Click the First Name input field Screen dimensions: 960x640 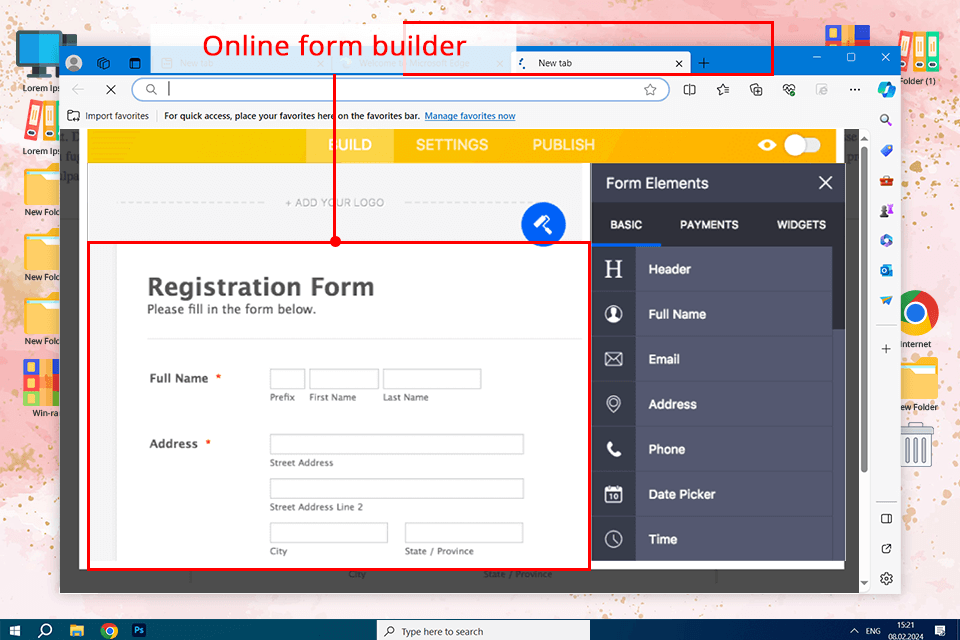tap(343, 378)
